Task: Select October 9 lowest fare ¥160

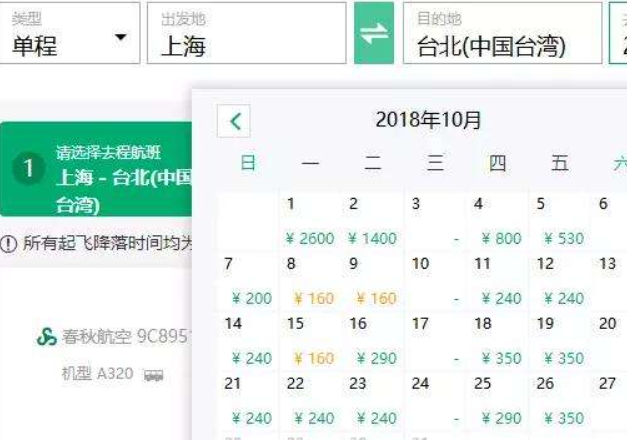Action: click(x=373, y=282)
